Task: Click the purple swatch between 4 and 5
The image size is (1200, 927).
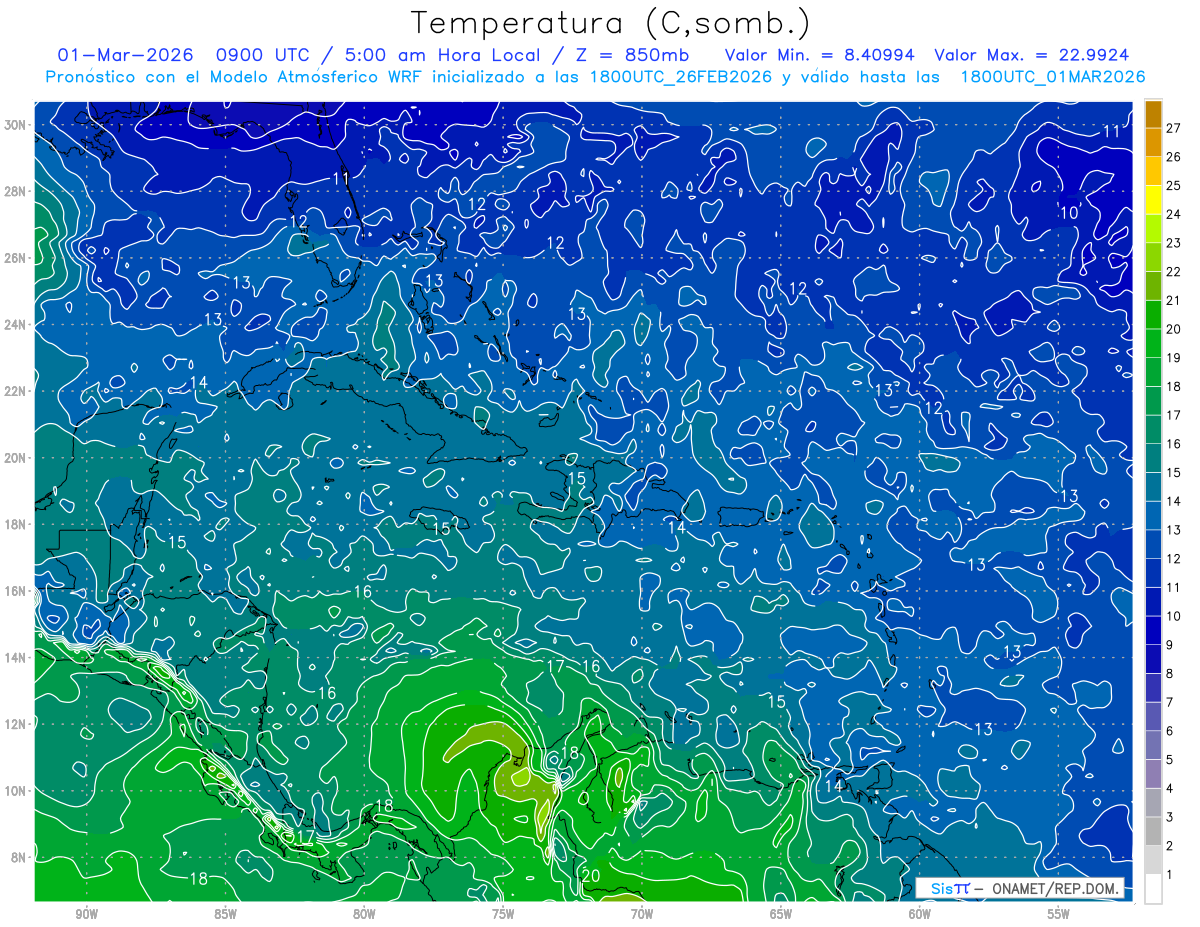Action: tap(1154, 774)
